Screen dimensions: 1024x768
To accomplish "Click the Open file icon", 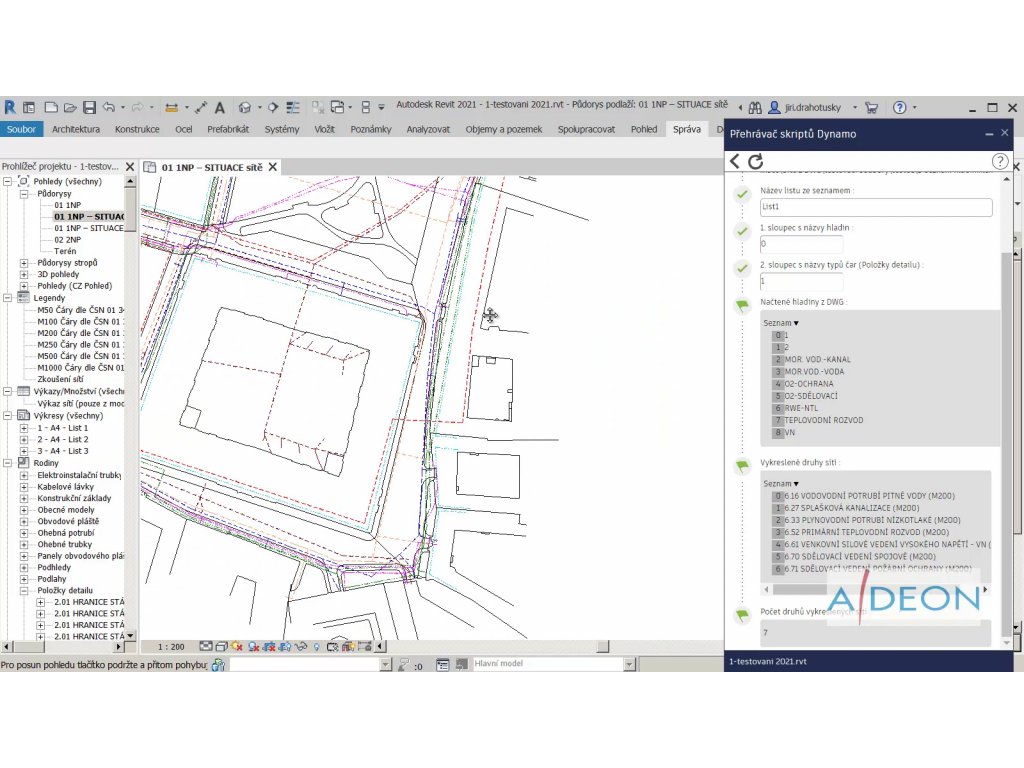I will coord(70,107).
